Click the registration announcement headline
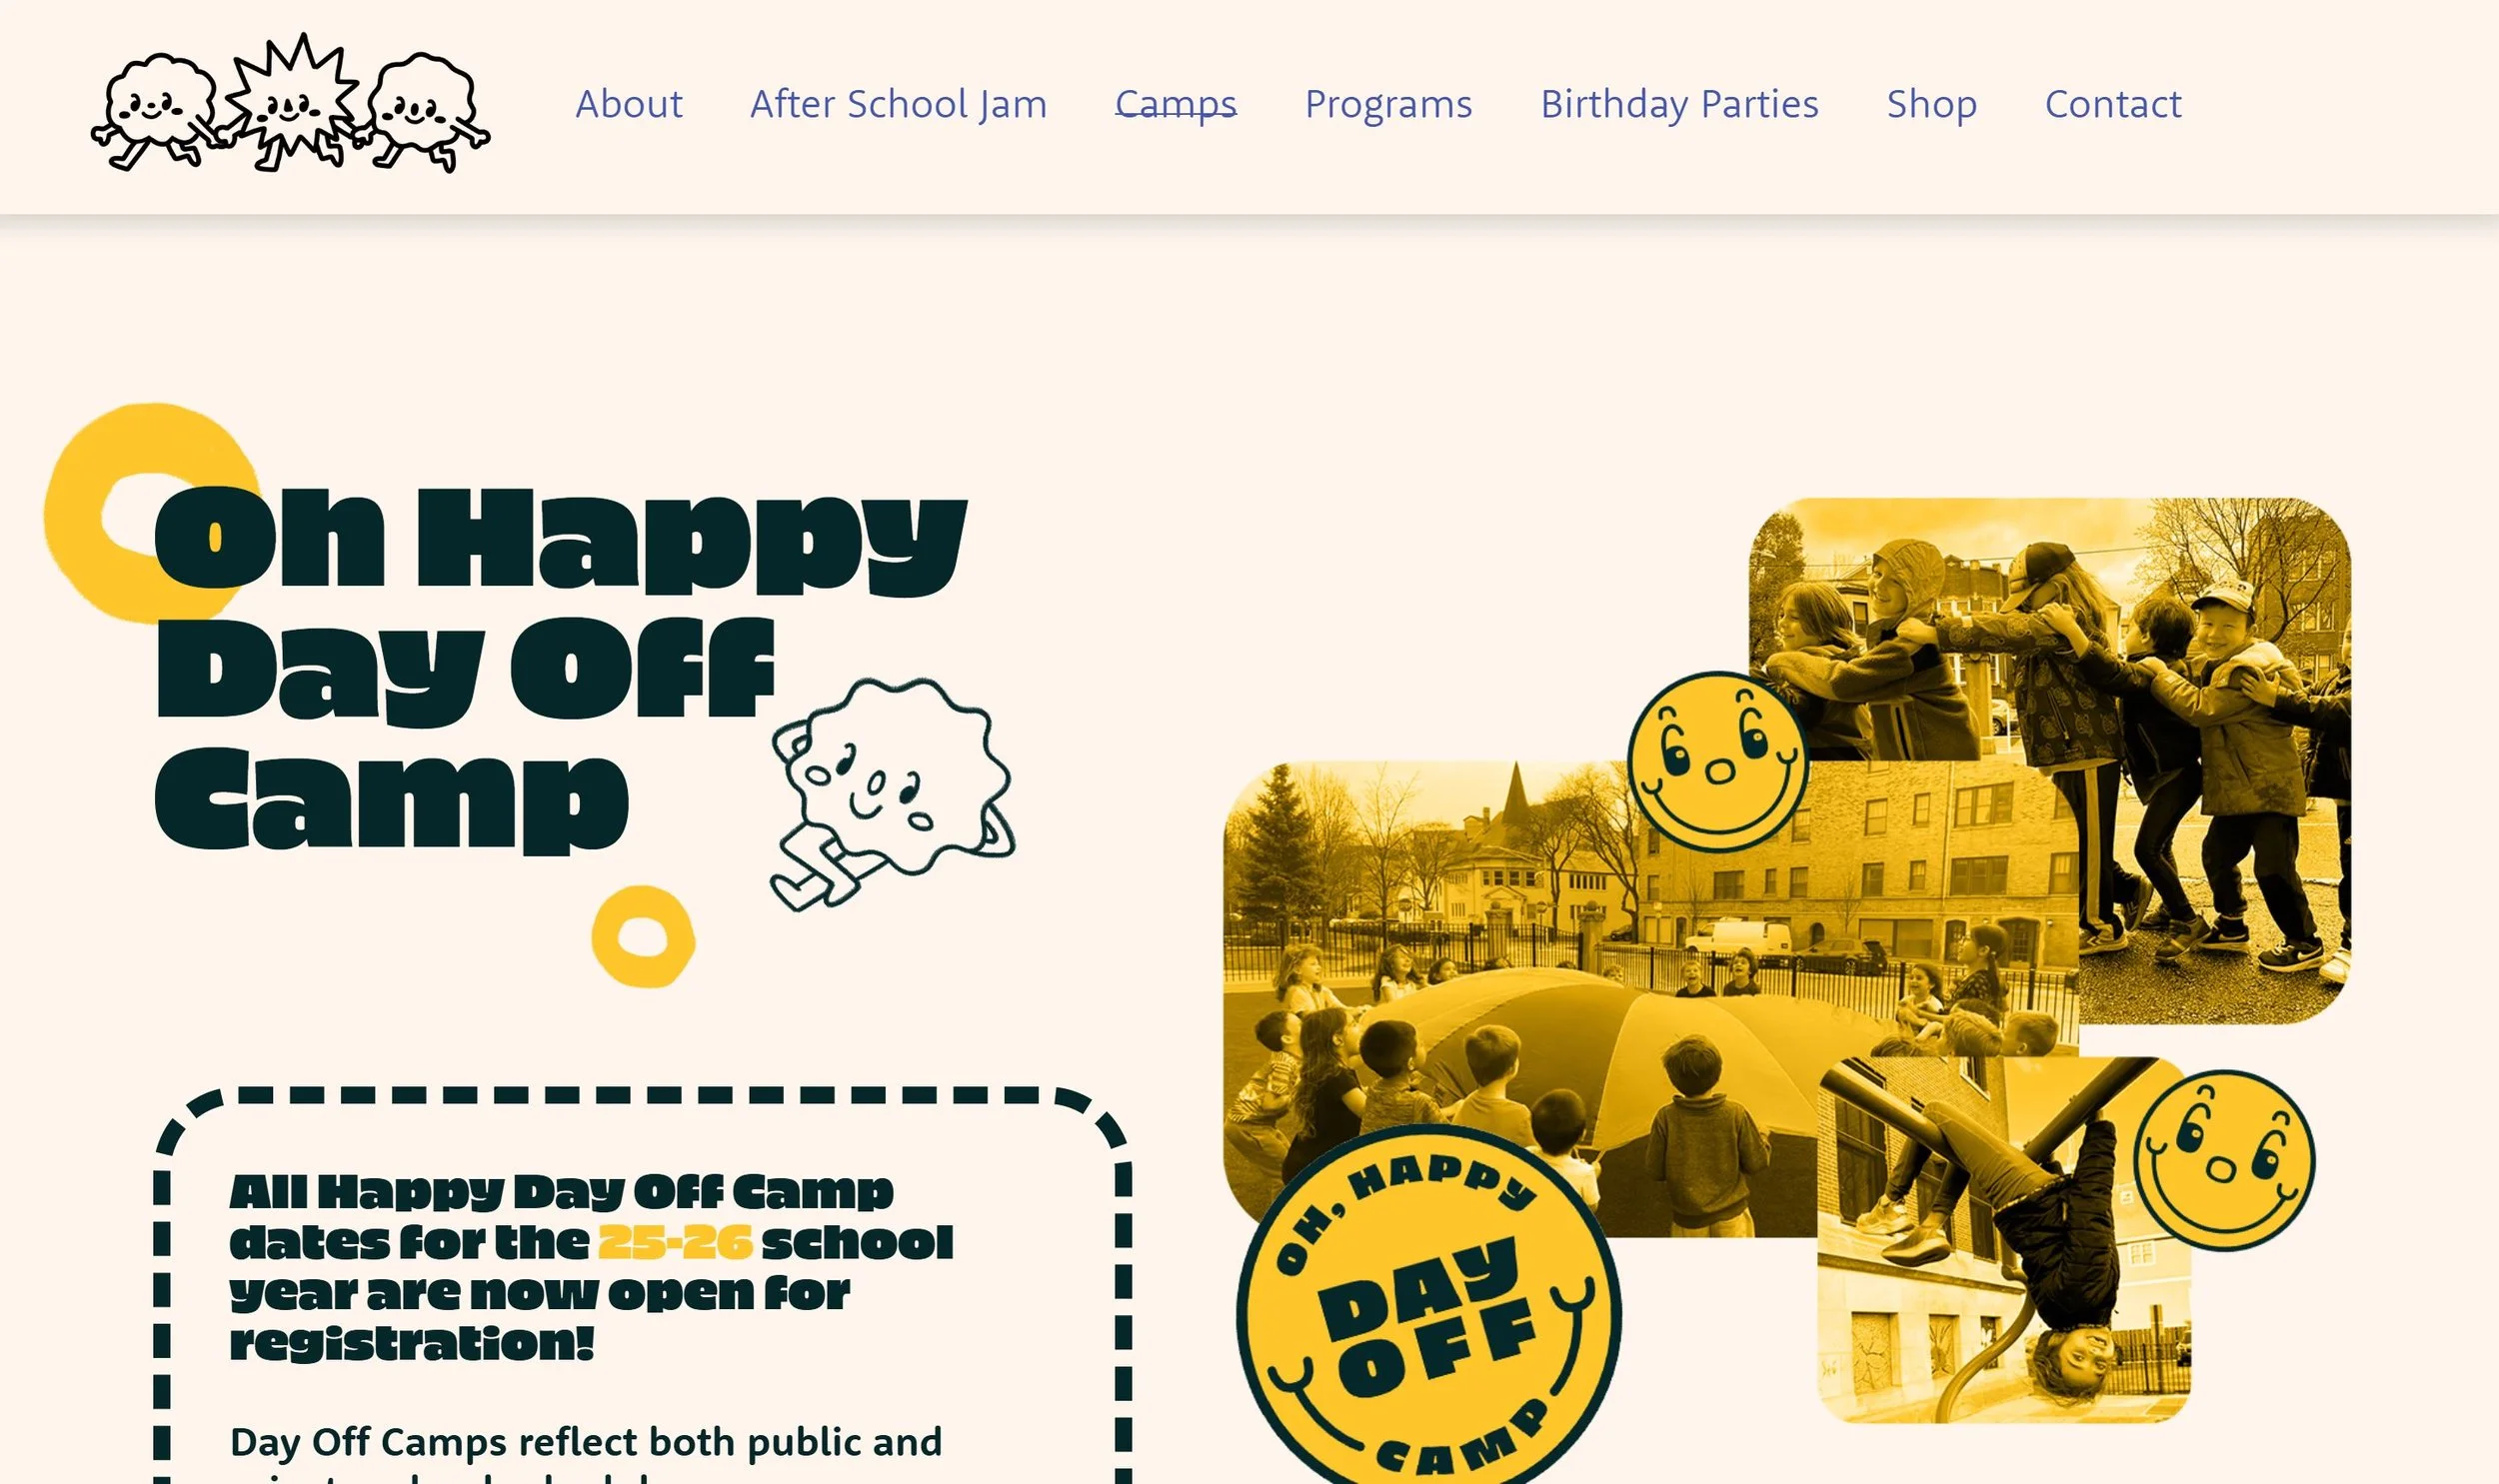Viewport: 2499px width, 1484px height. (x=591, y=1267)
